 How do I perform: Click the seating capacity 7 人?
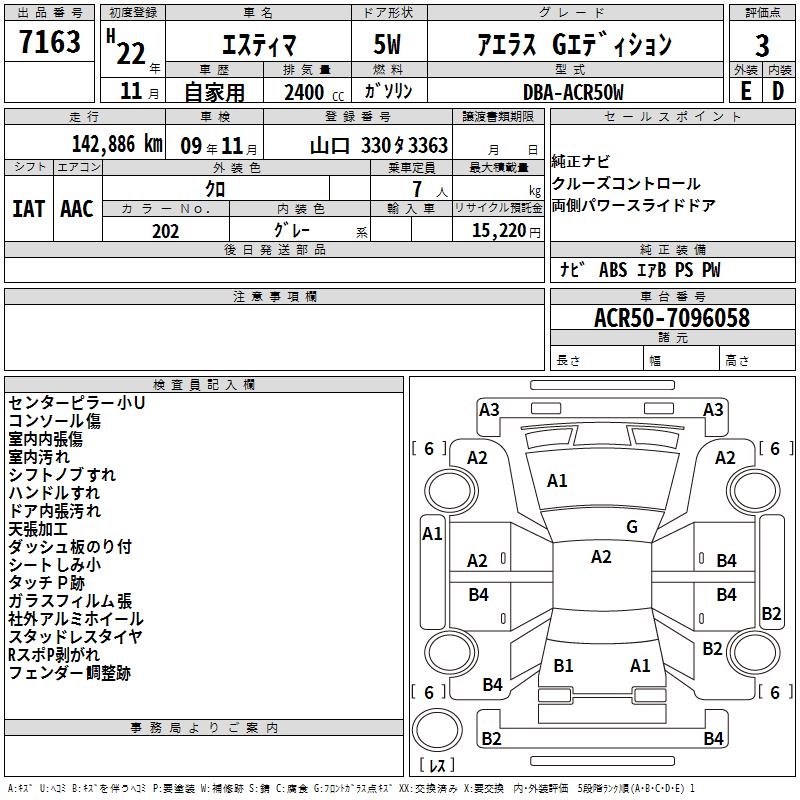430,189
